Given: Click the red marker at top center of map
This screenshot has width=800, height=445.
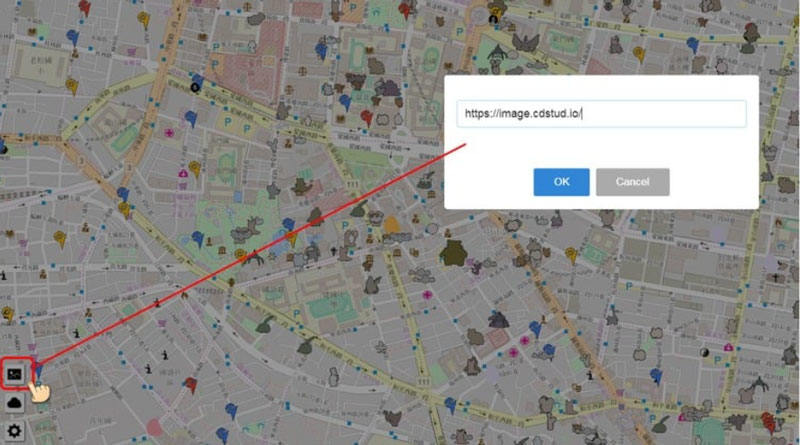Looking at the screenshot, I should 404,10.
